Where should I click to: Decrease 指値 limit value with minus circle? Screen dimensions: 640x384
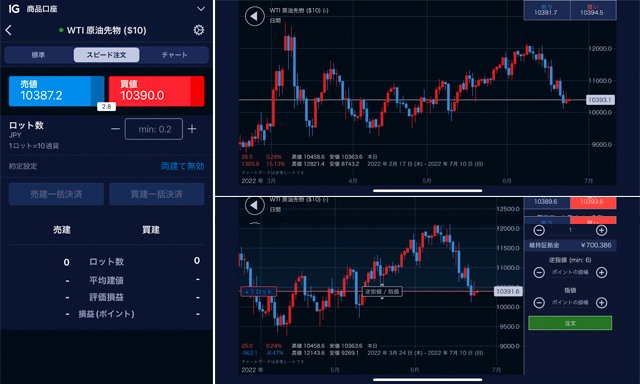tap(539, 303)
